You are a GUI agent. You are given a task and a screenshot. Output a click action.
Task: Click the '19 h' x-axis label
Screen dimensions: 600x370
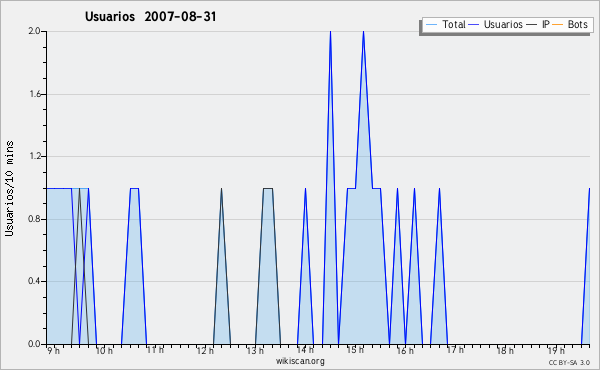pyautogui.click(x=556, y=350)
